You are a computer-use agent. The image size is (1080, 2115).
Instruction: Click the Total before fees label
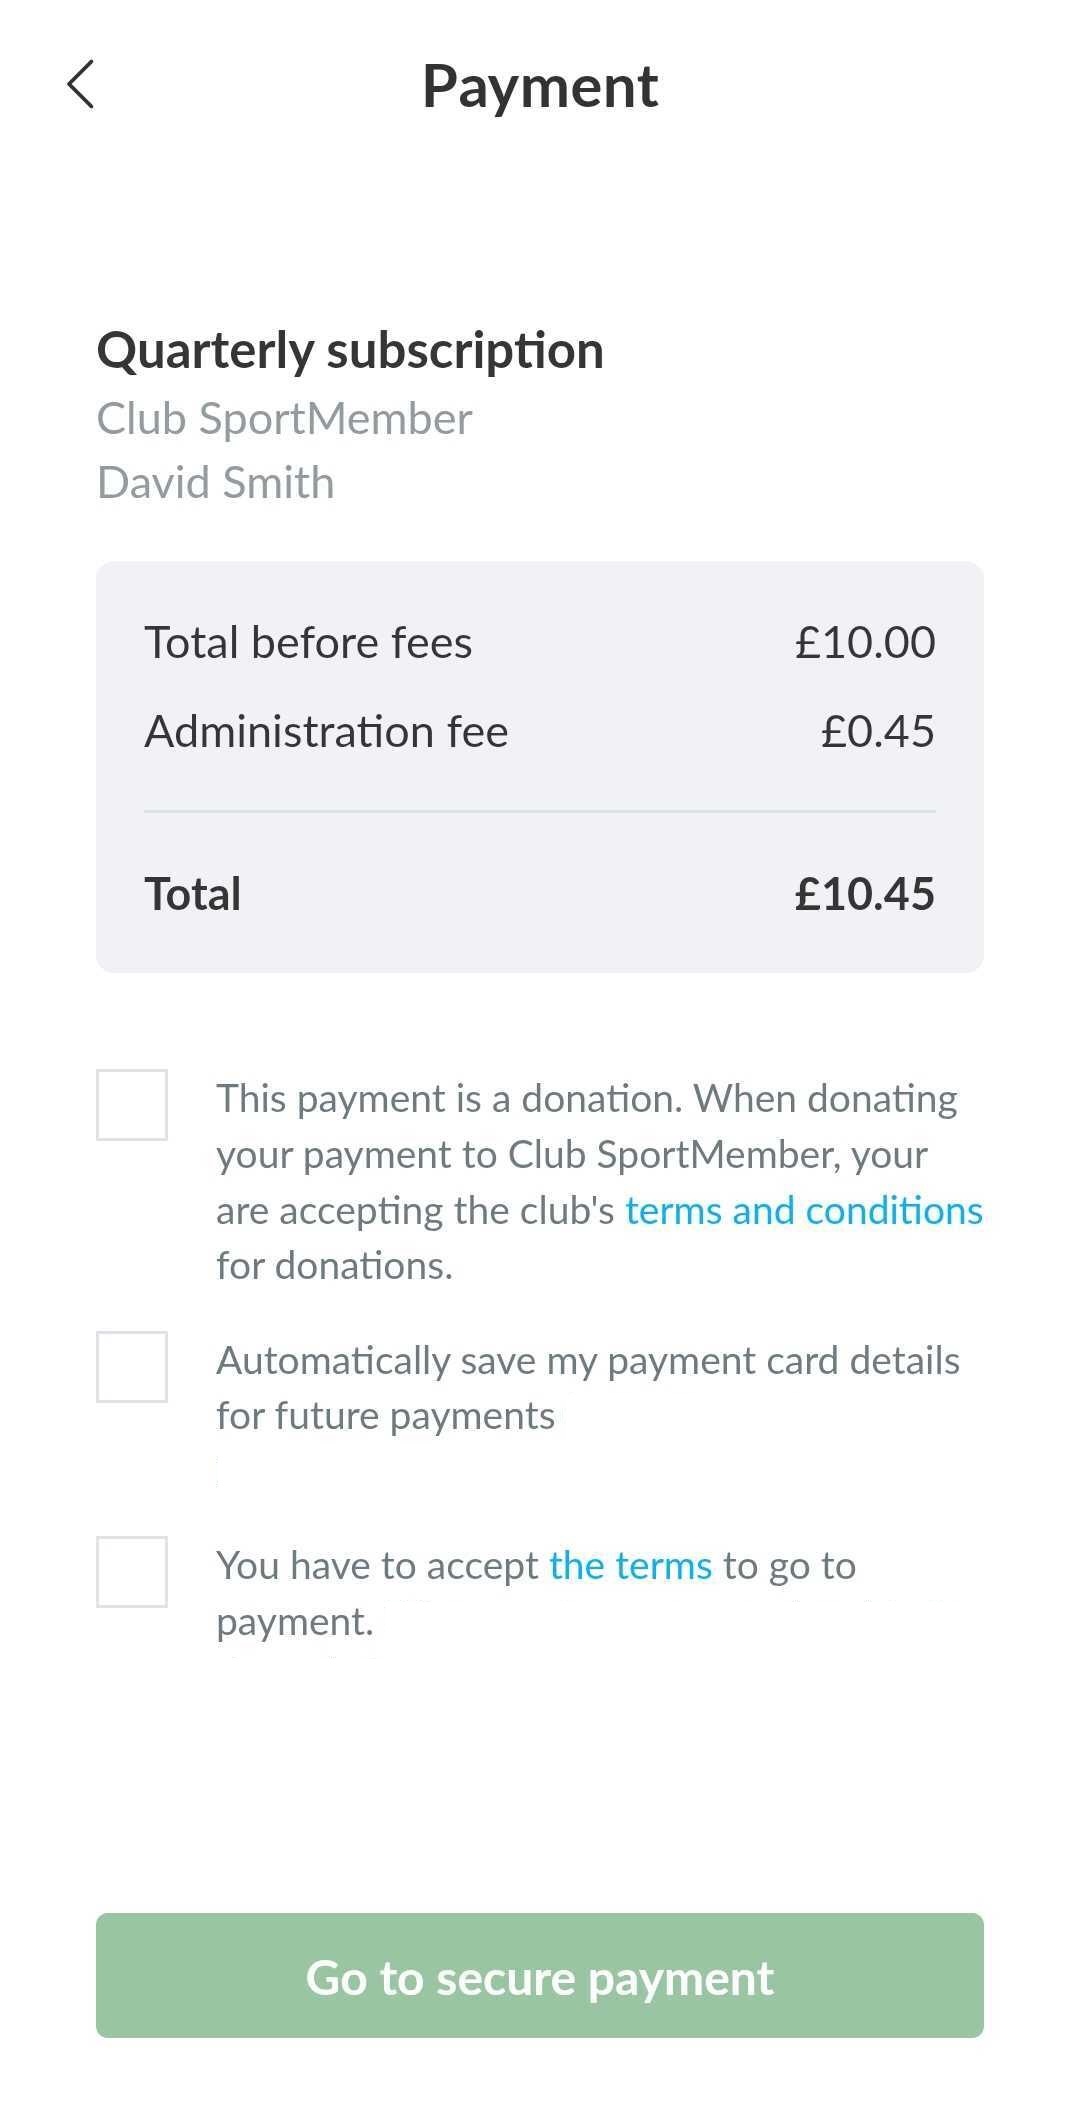click(x=308, y=643)
